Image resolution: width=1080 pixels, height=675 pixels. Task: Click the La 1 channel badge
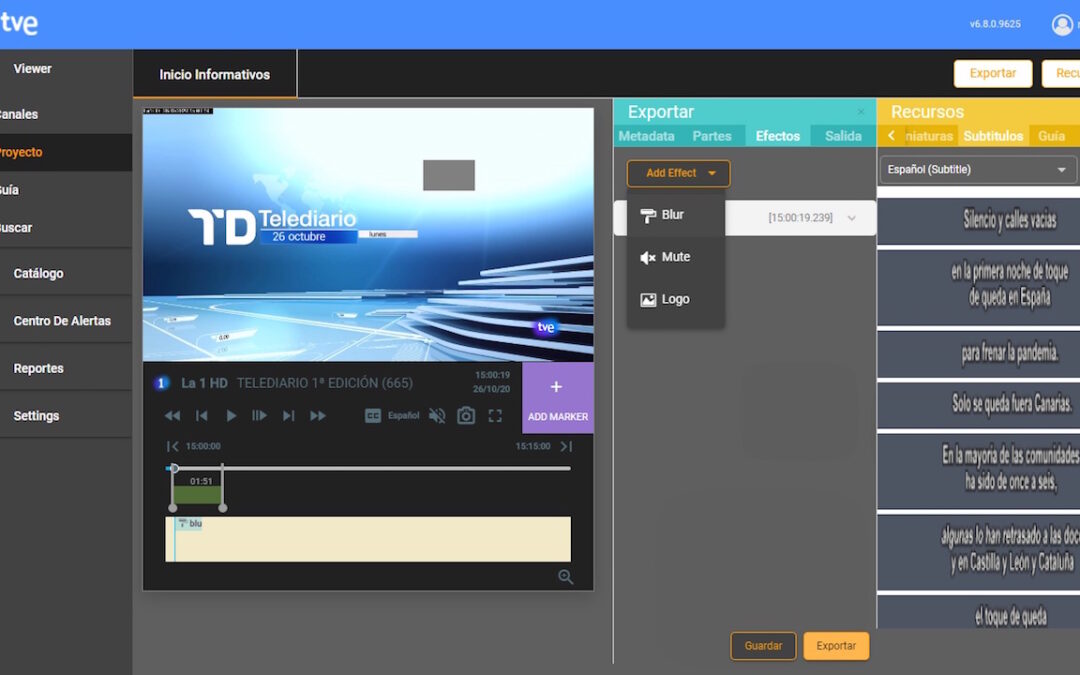coord(161,383)
